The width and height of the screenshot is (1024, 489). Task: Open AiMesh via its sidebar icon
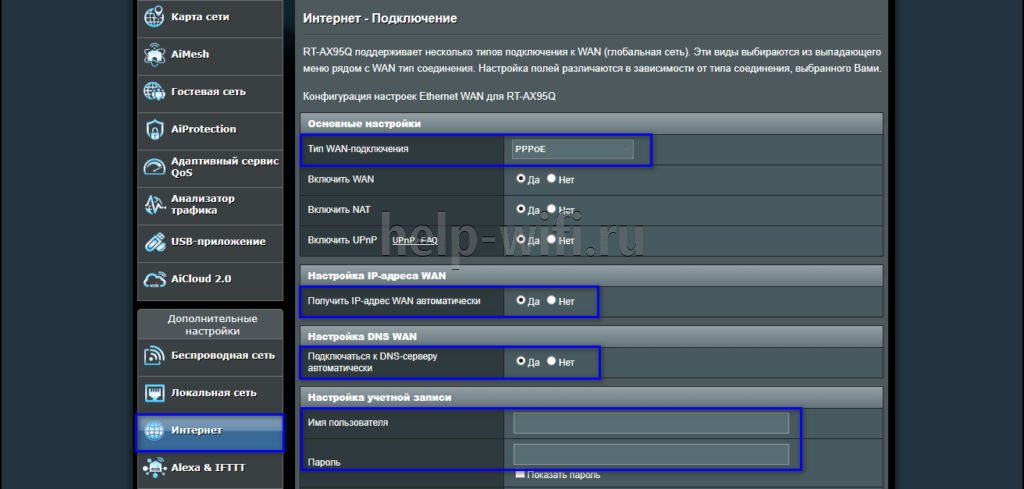coord(154,55)
